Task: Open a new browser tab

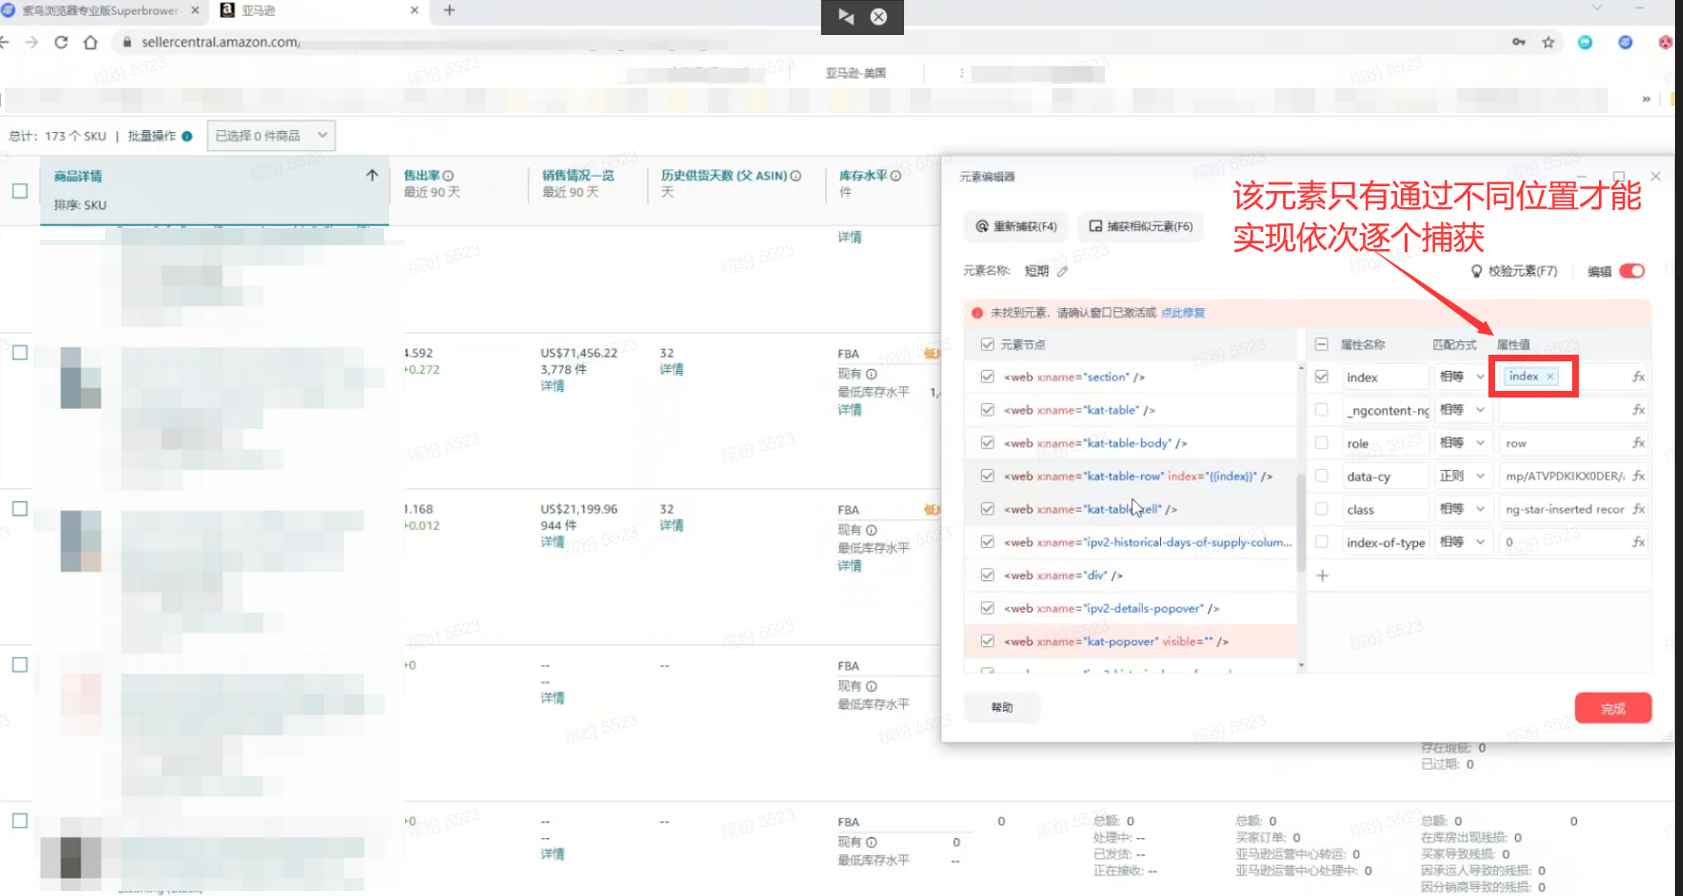Action: pyautogui.click(x=449, y=10)
